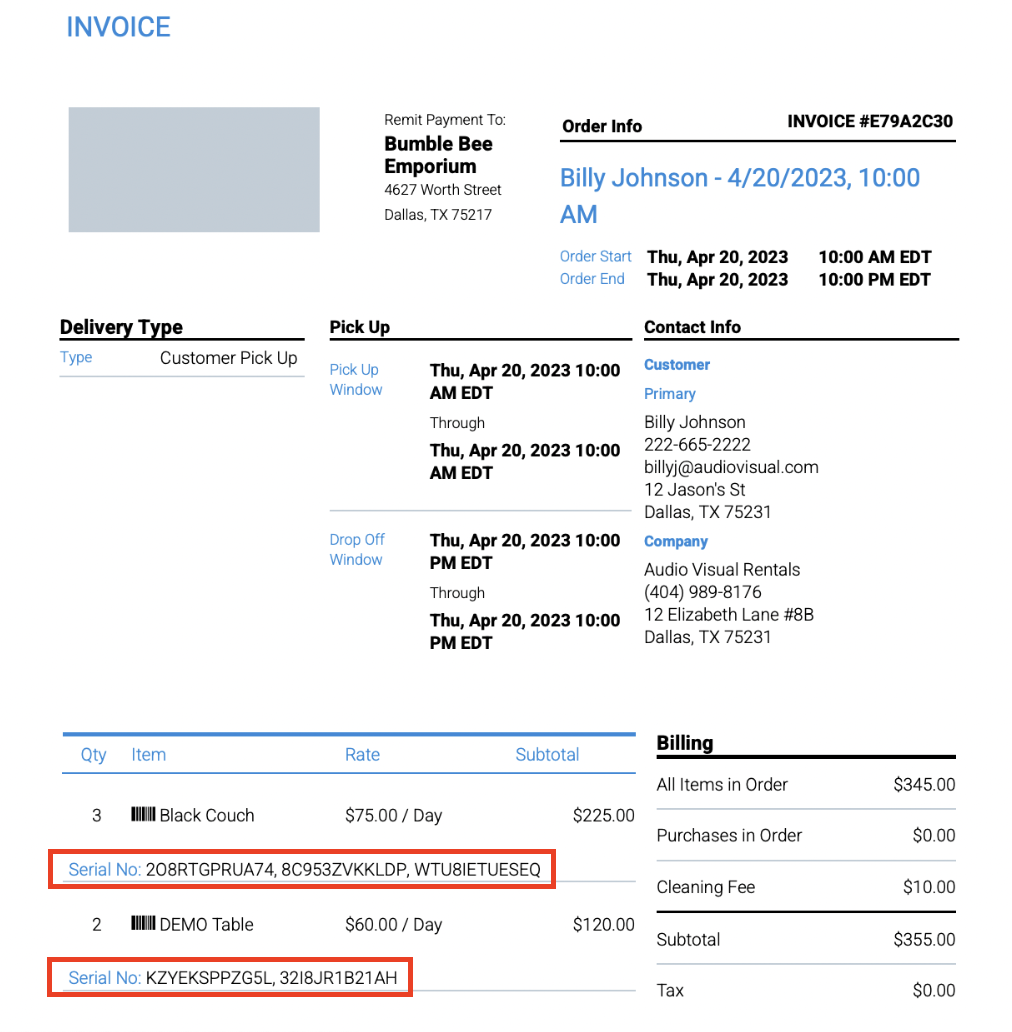Click the Cleaning Fee line item
The width and height of the screenshot is (1012, 1032).
coord(706,887)
